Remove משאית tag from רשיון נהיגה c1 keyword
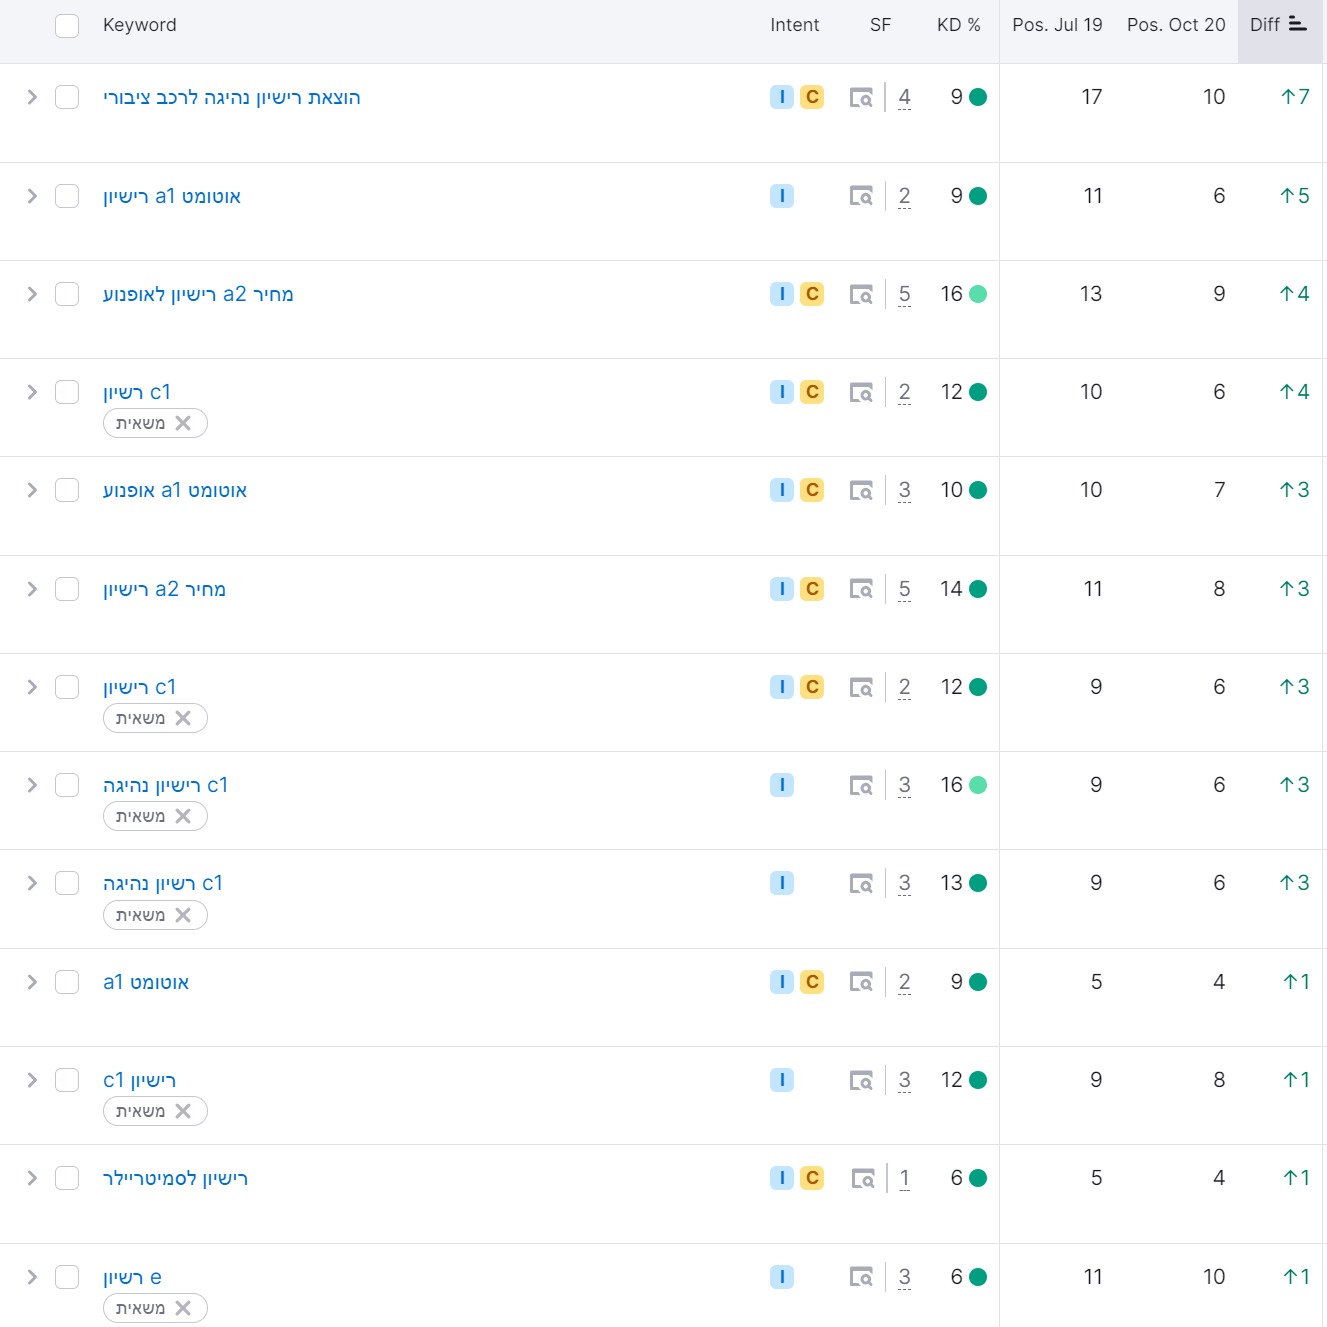 point(183,915)
